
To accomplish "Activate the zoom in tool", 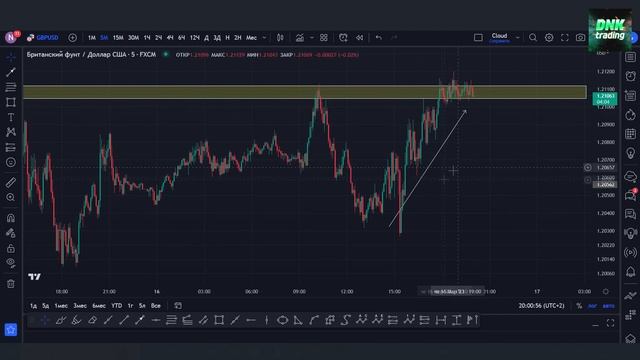I will 11,197.
